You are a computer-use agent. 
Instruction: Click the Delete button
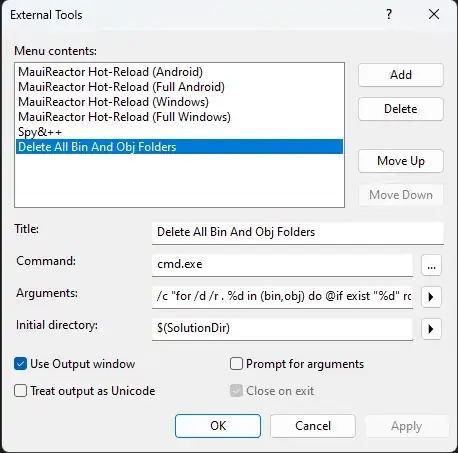coord(401,109)
